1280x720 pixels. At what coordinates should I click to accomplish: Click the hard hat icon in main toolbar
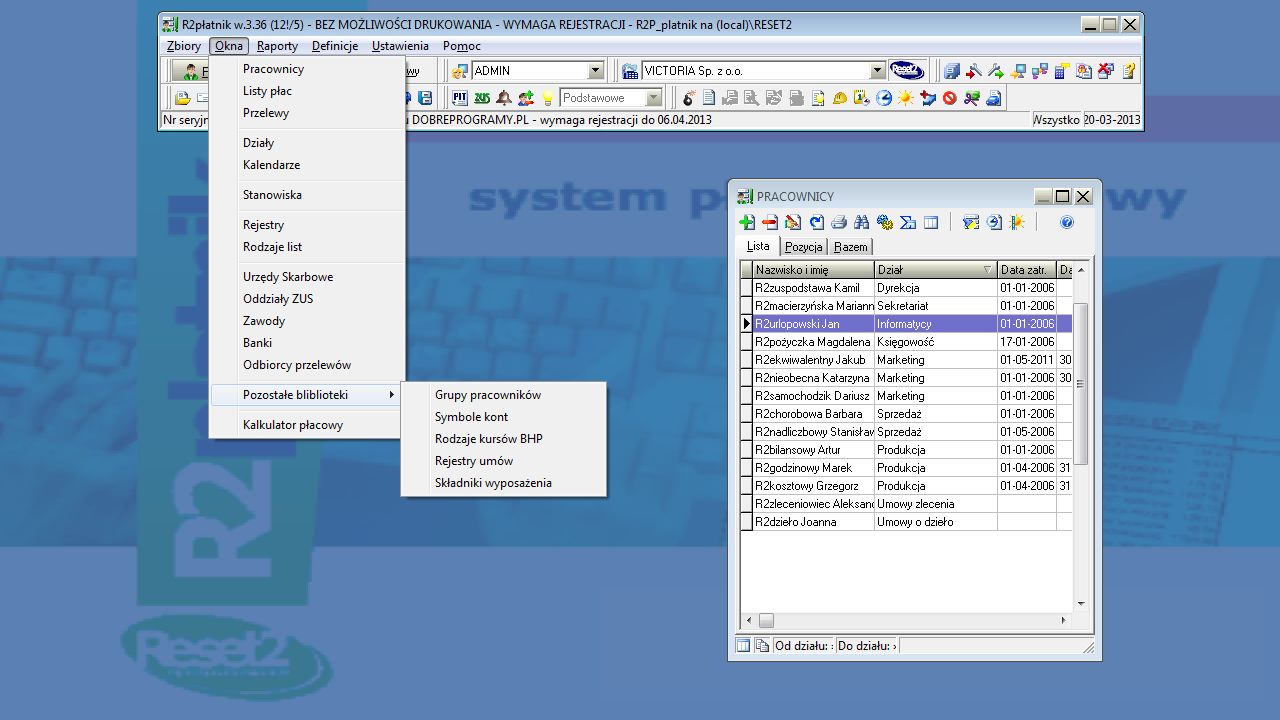840,98
